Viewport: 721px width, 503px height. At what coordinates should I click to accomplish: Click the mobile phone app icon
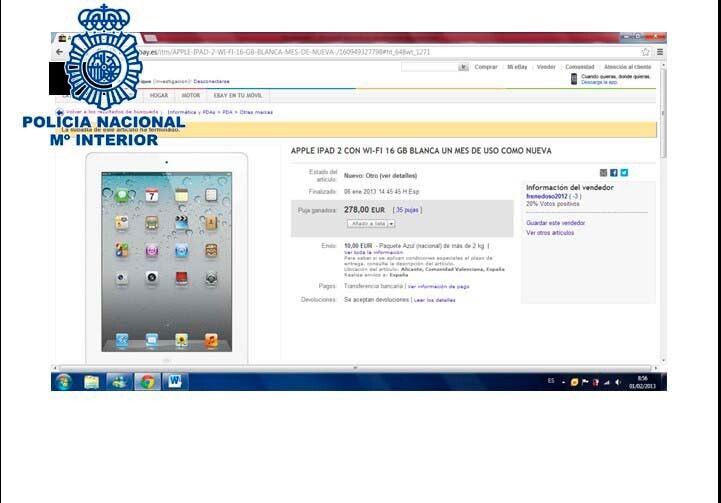pos(574,78)
